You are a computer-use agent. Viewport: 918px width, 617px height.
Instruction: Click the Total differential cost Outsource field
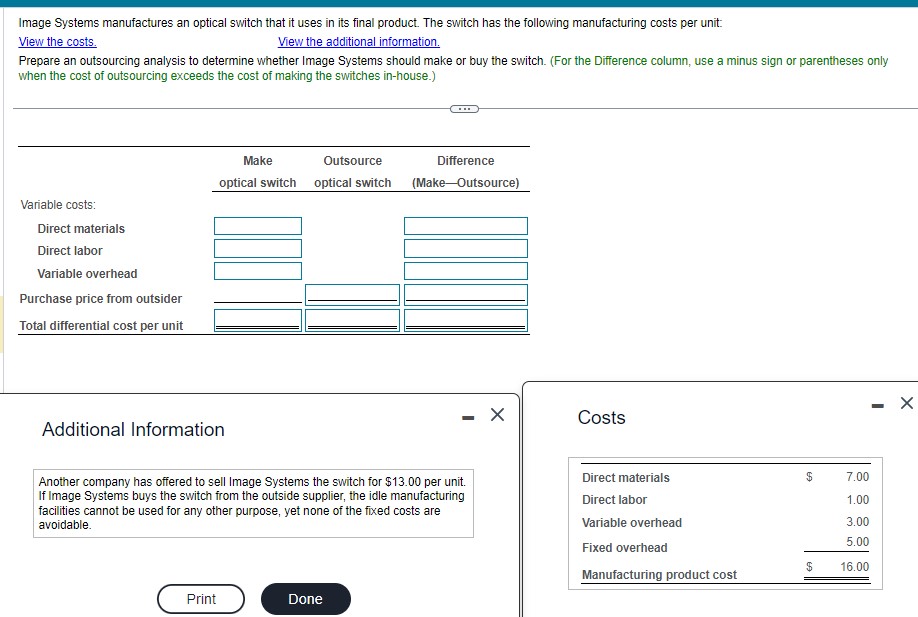click(x=352, y=319)
